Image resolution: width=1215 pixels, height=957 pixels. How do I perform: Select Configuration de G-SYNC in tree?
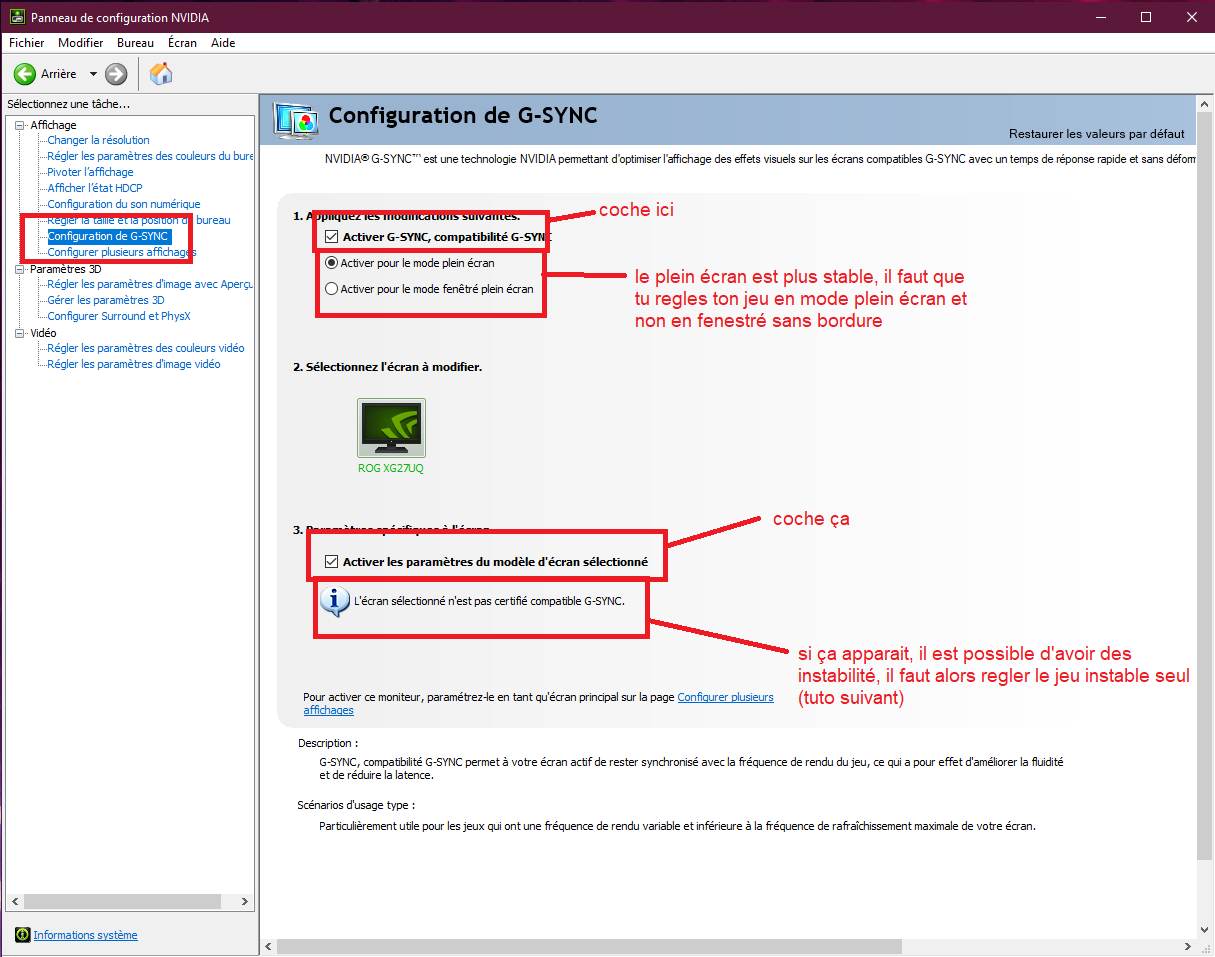[109, 236]
